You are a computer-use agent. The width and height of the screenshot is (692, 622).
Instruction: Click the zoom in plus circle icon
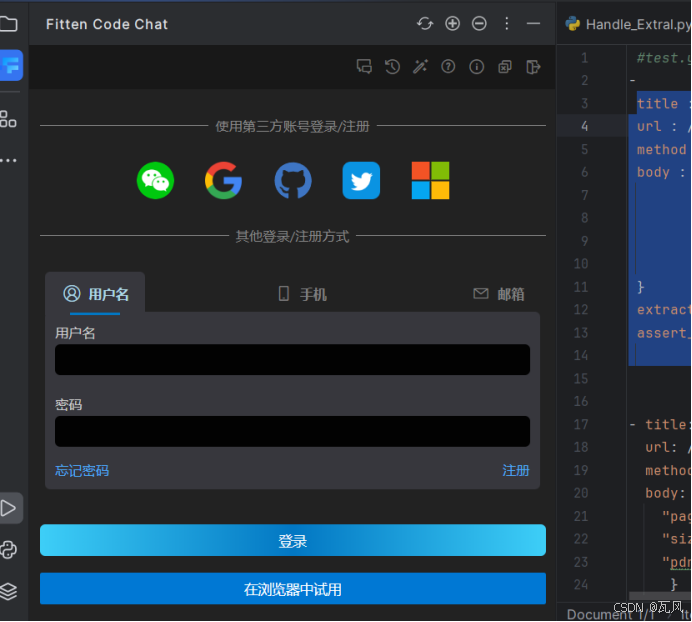(452, 23)
